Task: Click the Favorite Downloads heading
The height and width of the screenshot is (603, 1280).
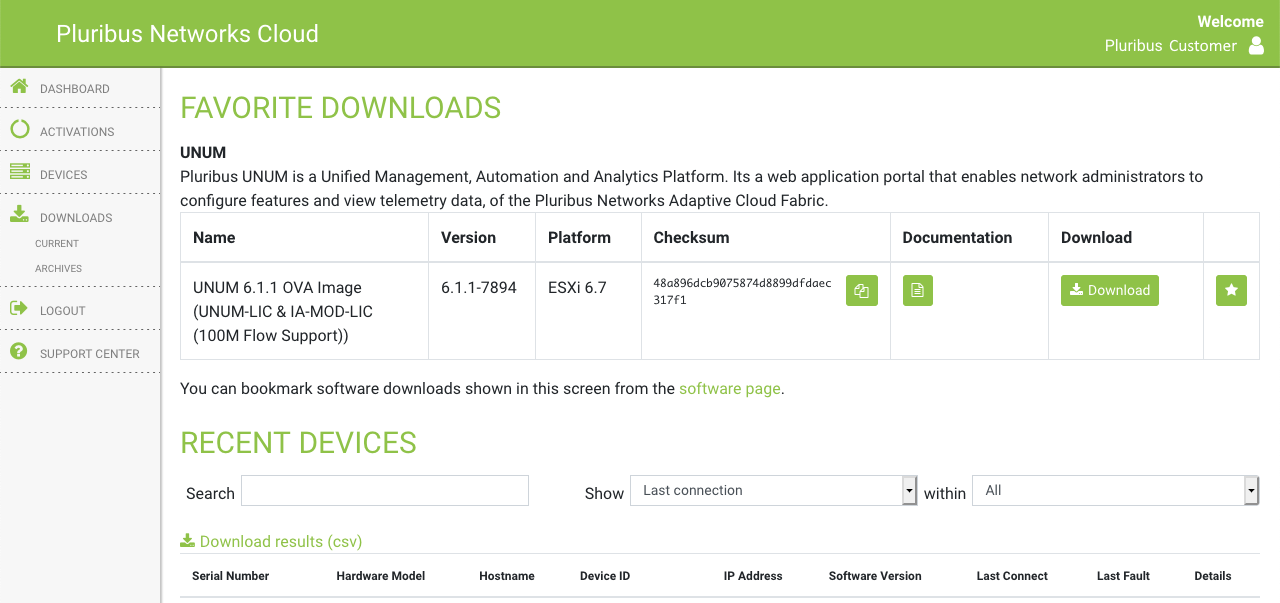Action: point(341,108)
